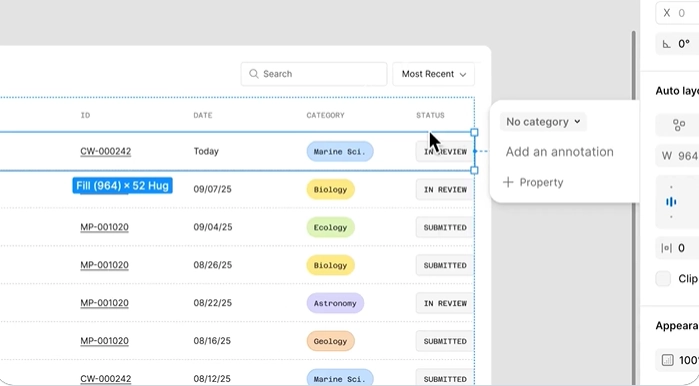Click the 09/07/25 date cell
This screenshot has width=699, height=386.
pos(212,189)
